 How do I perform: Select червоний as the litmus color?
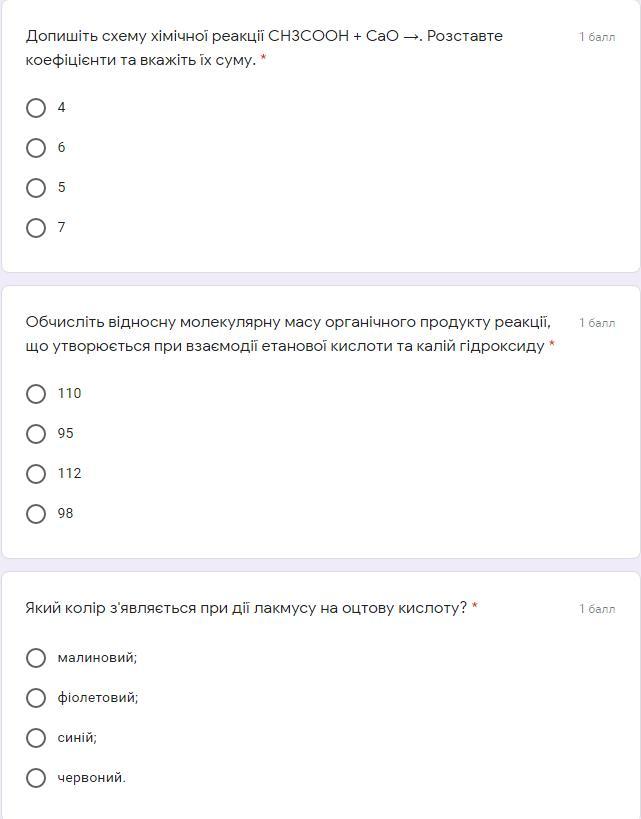[36, 778]
